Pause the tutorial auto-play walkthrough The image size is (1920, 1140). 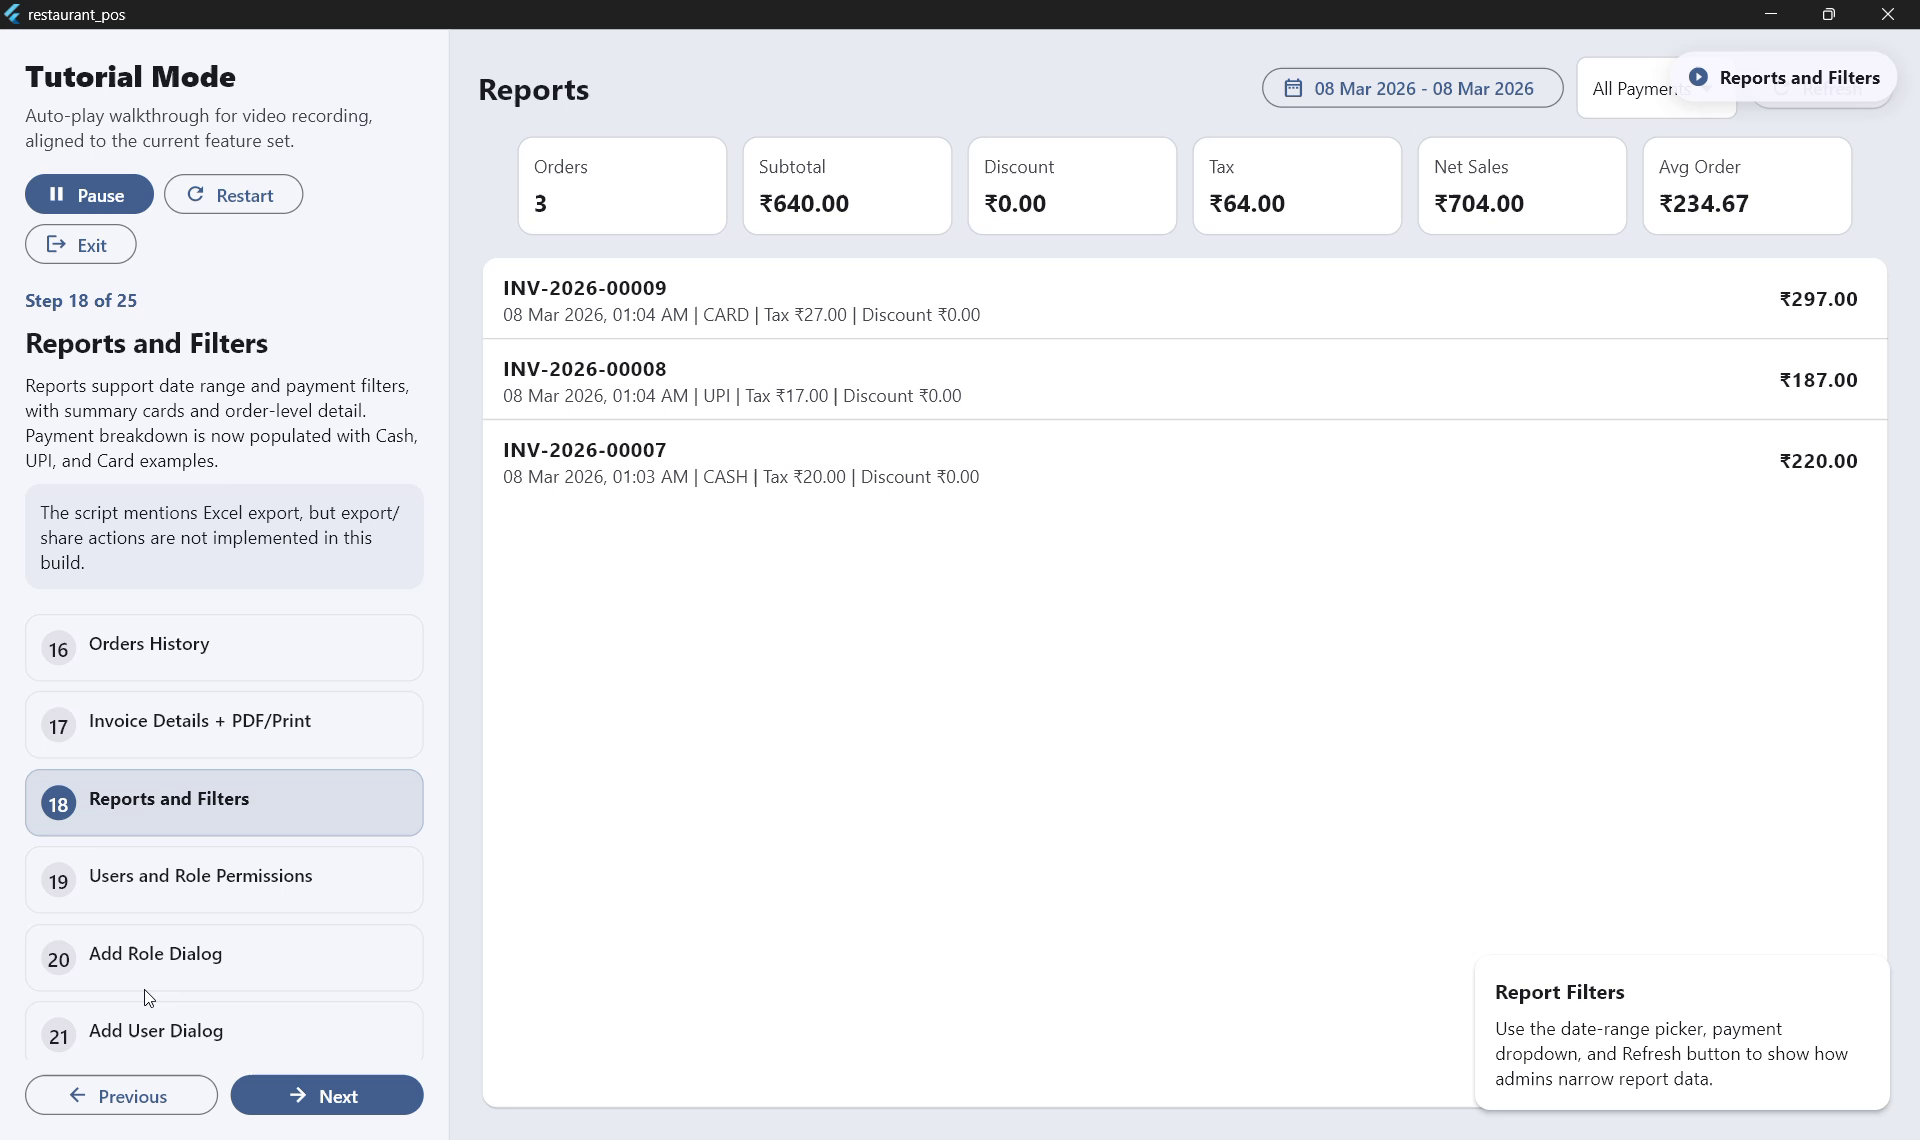(88, 194)
